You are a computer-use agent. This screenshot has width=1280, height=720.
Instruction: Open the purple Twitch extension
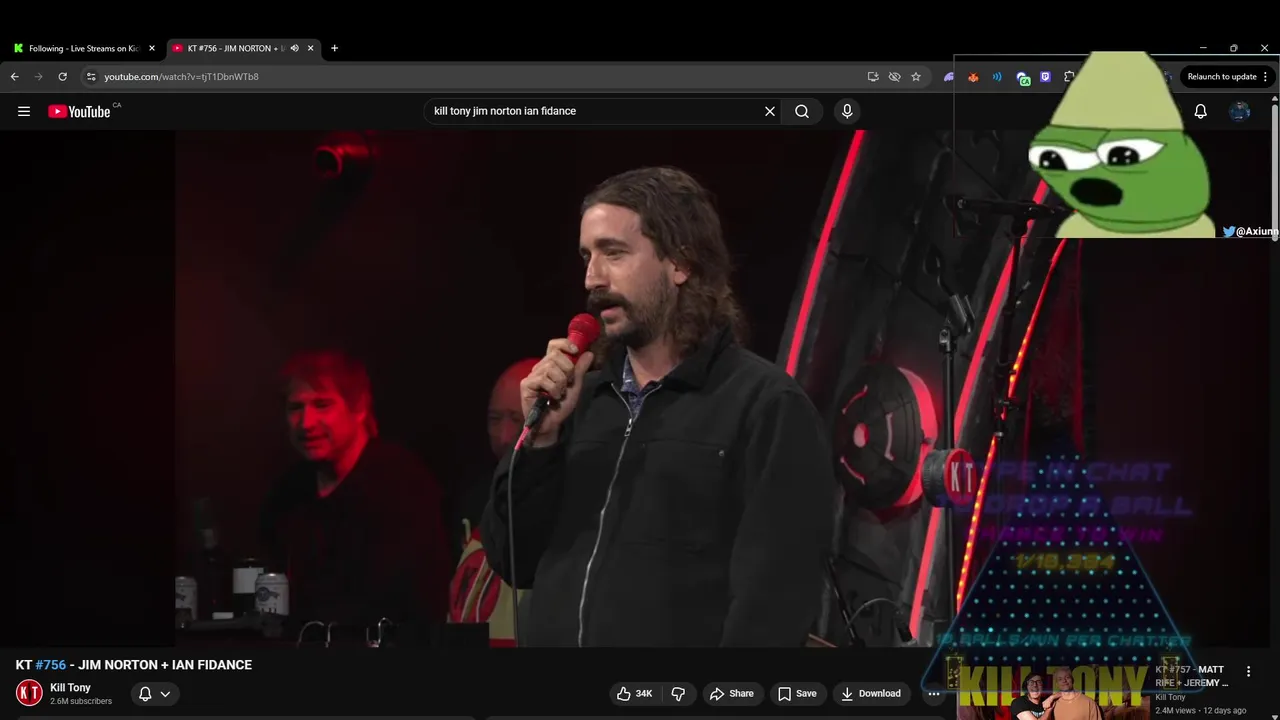coord(1046,76)
